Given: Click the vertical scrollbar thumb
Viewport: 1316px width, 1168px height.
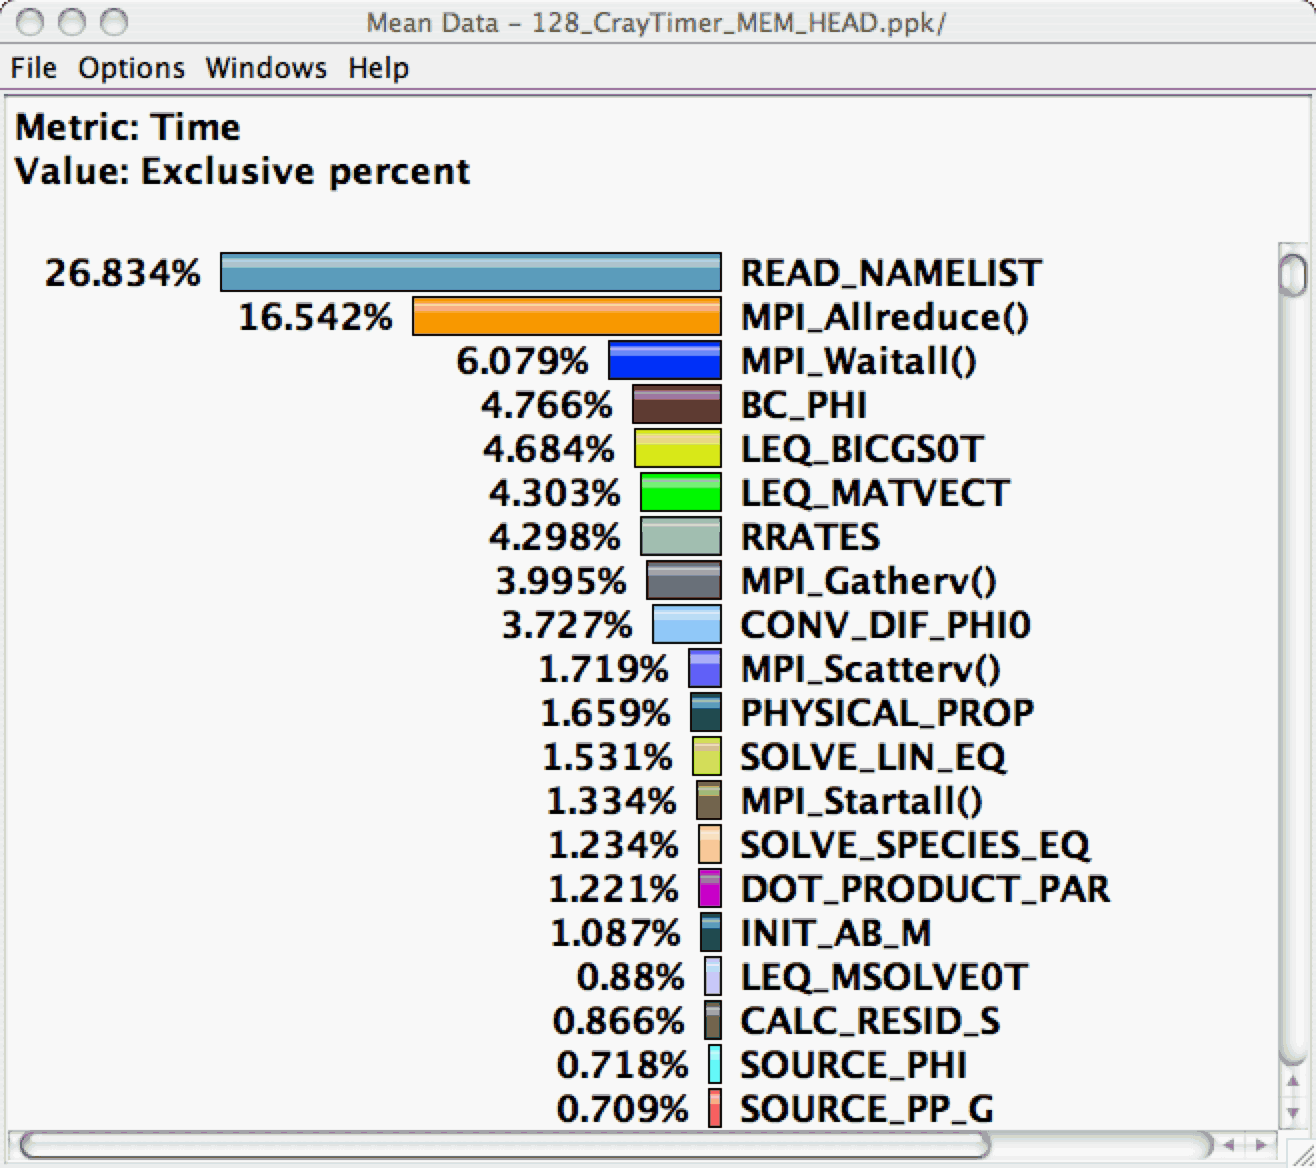Looking at the screenshot, I should coord(1293,274).
